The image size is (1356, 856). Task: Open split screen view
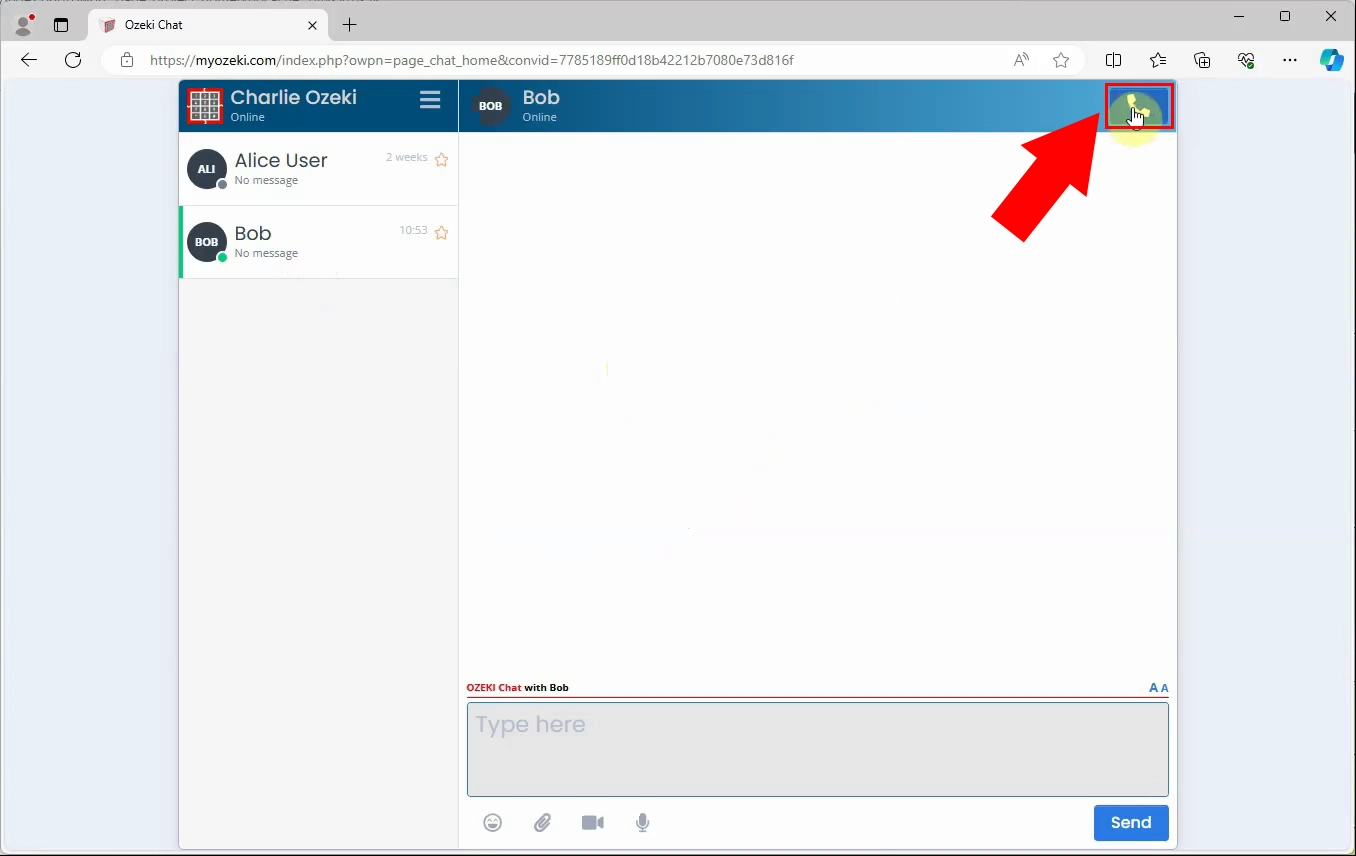point(1113,60)
